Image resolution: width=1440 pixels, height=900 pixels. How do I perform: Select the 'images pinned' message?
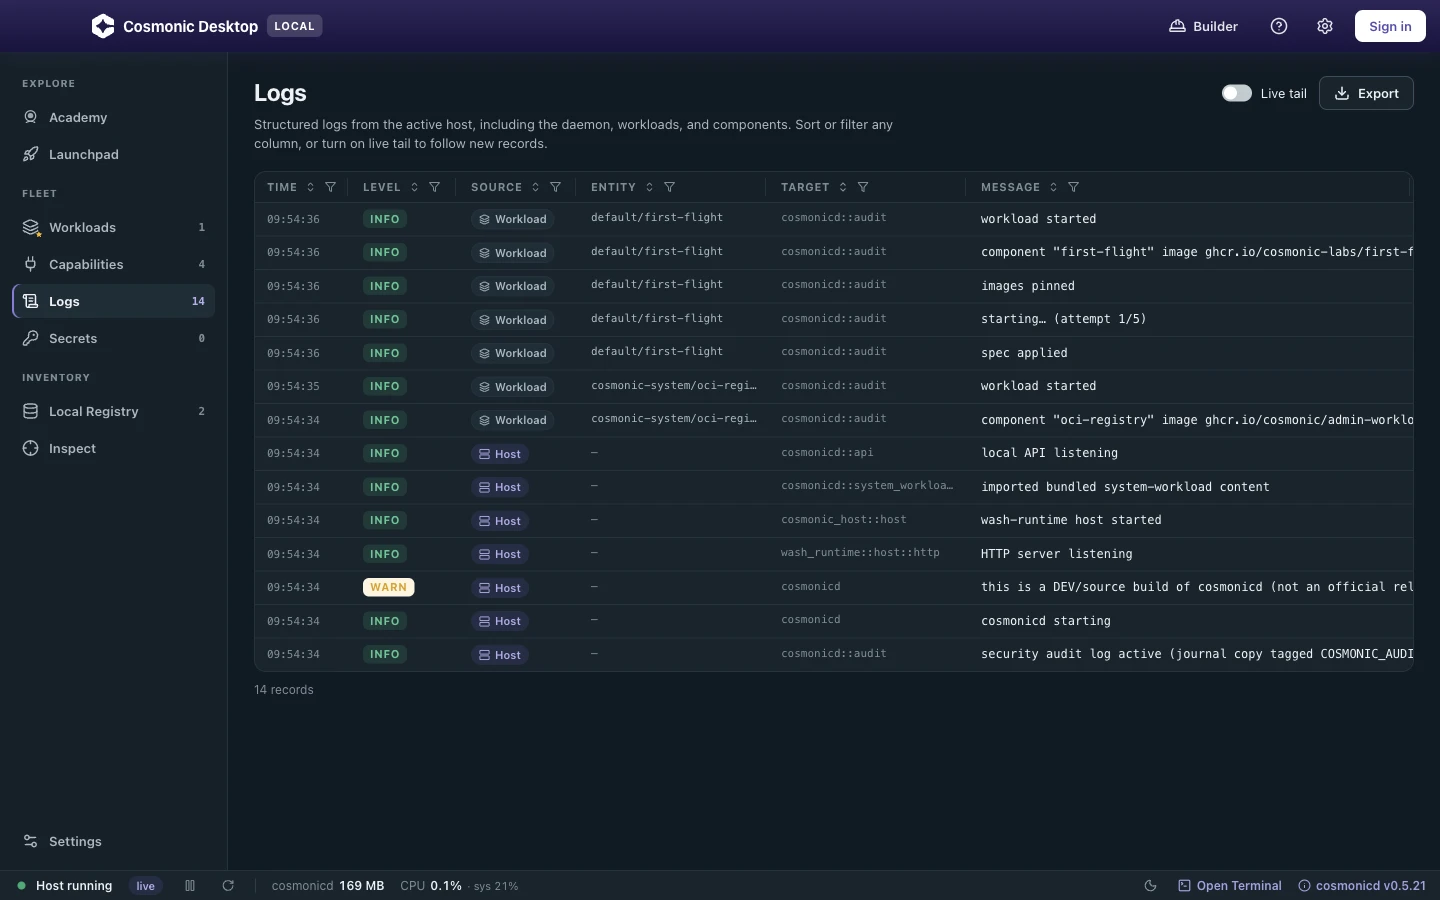pyautogui.click(x=1028, y=286)
